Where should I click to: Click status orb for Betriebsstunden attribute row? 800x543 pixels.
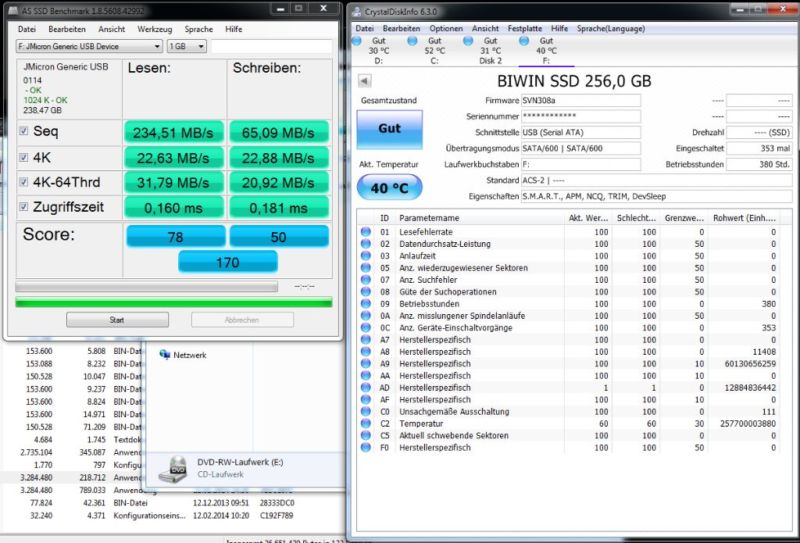coord(365,304)
